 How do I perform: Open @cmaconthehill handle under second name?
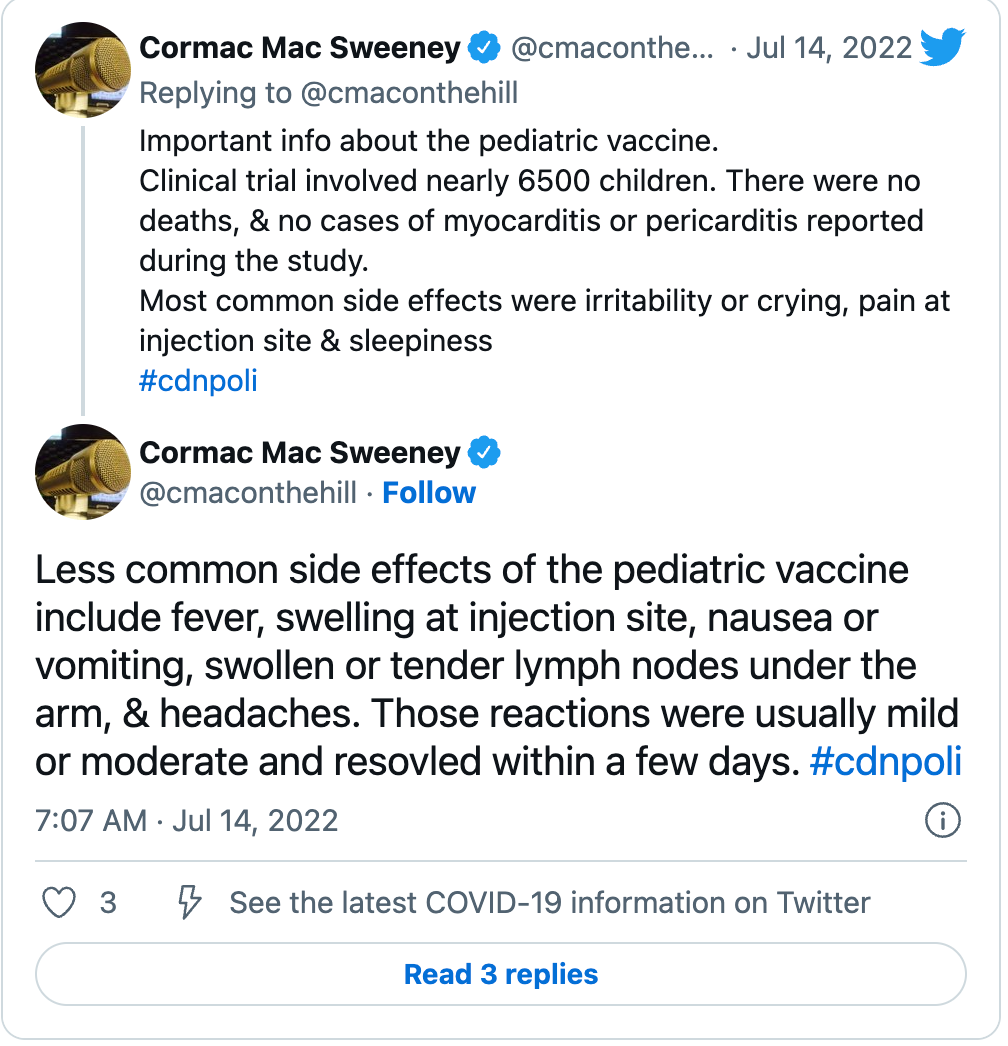[248, 493]
